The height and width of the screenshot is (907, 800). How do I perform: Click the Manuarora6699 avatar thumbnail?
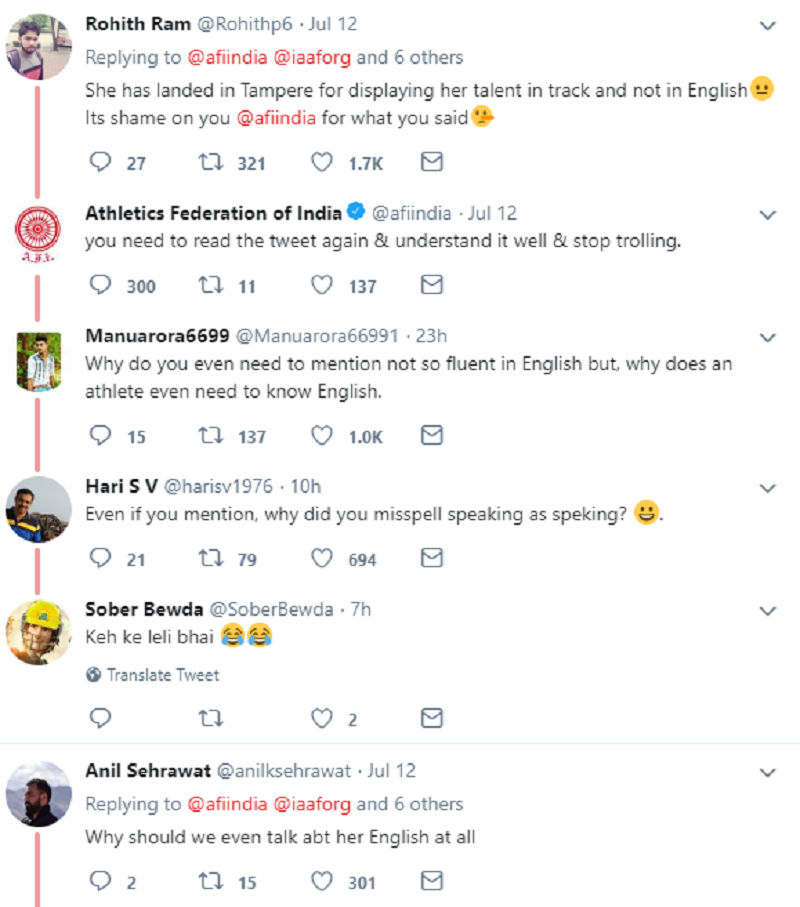click(39, 360)
